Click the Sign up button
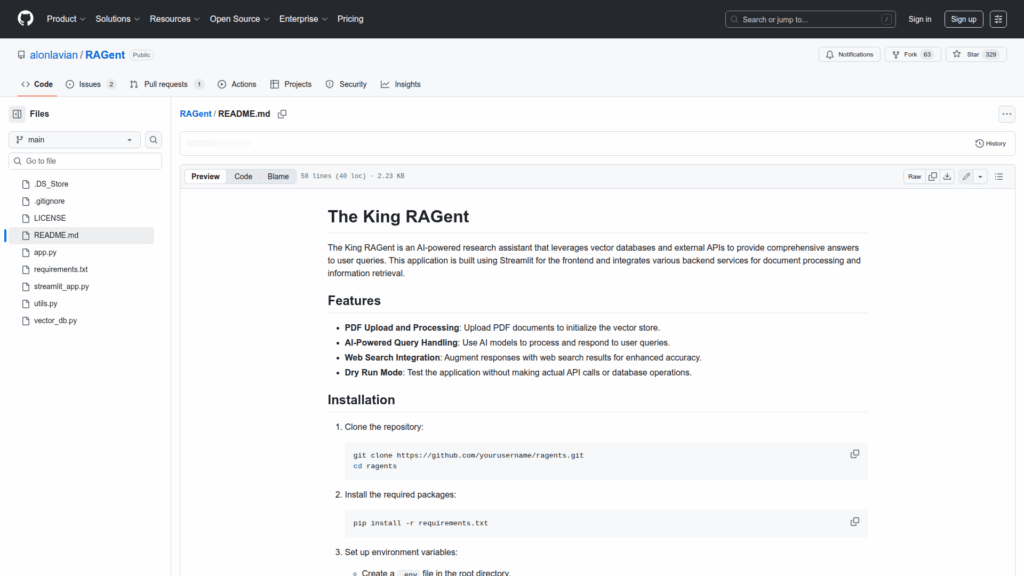Image resolution: width=1024 pixels, height=576 pixels. (964, 19)
